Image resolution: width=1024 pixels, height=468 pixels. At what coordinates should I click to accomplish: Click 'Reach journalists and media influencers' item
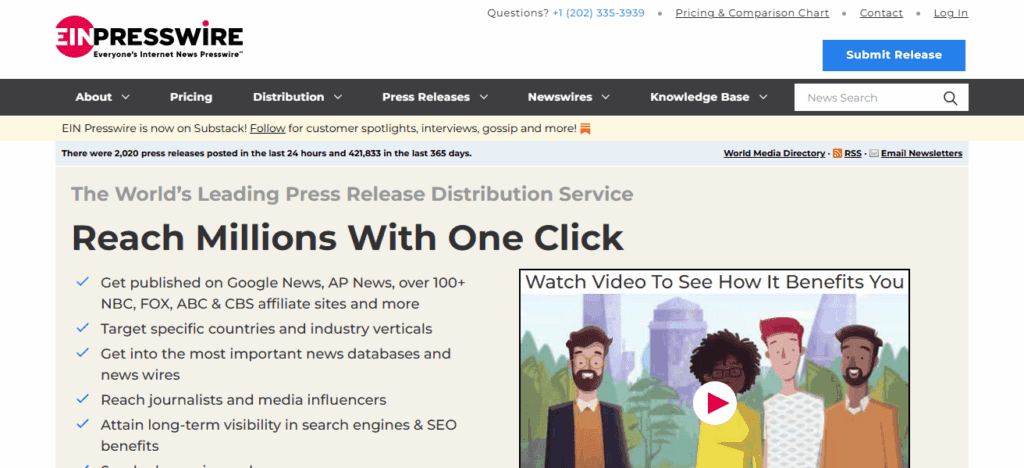[x=244, y=399]
